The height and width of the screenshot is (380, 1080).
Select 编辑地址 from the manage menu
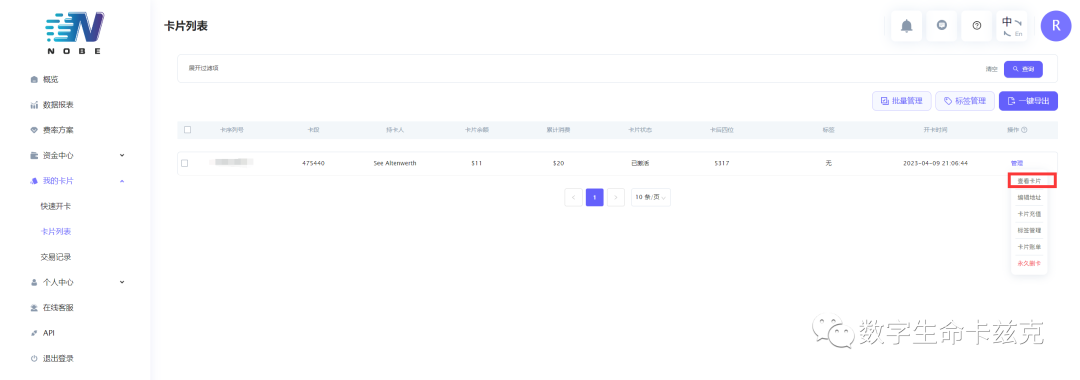(x=1028, y=198)
